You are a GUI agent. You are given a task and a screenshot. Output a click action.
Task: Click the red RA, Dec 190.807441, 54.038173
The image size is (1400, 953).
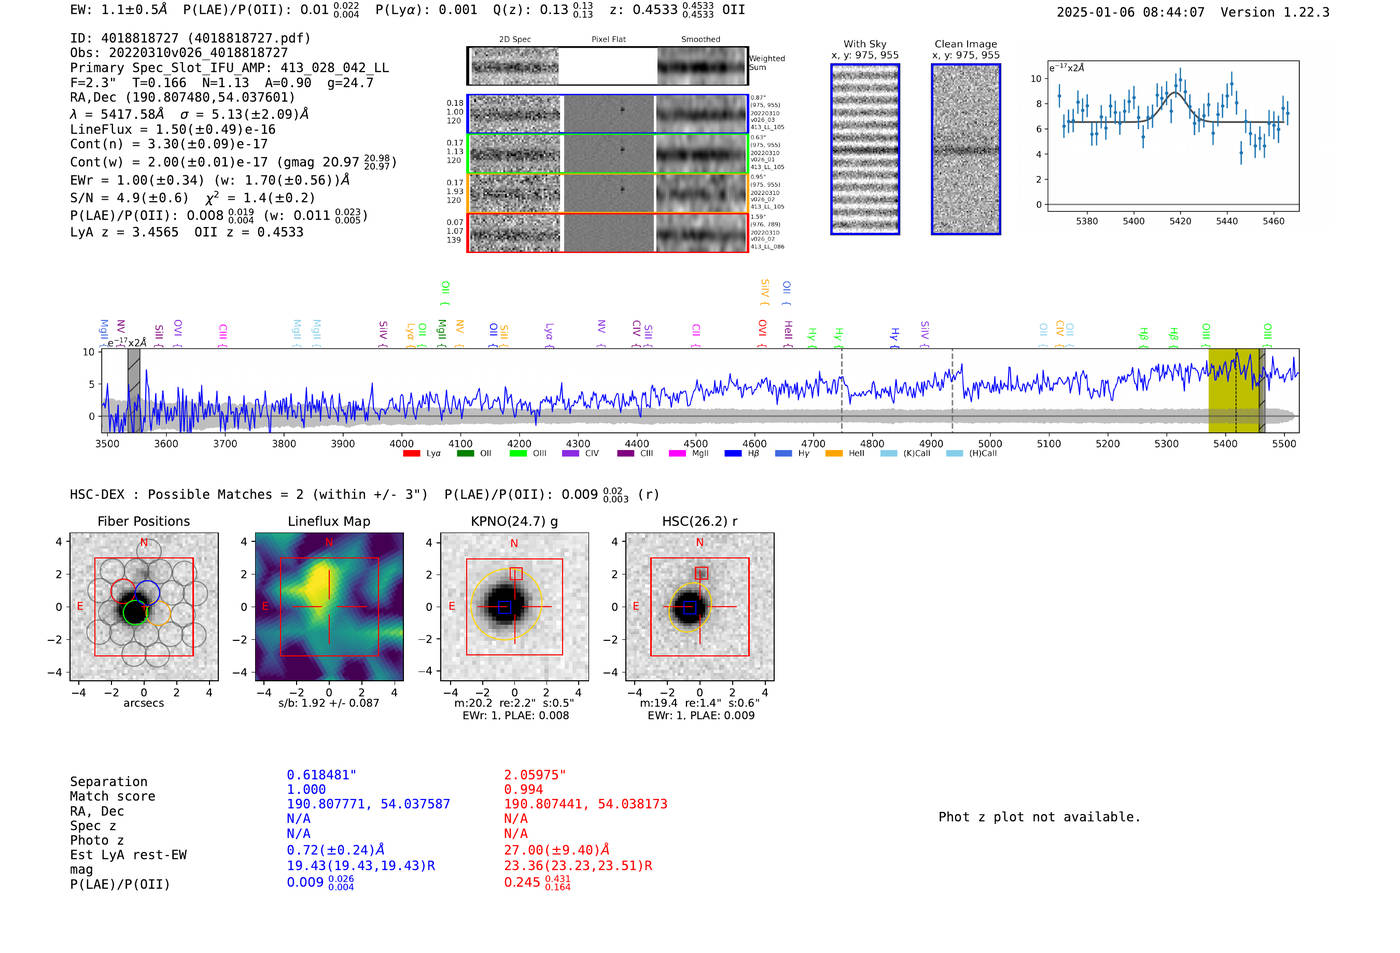coord(585,804)
